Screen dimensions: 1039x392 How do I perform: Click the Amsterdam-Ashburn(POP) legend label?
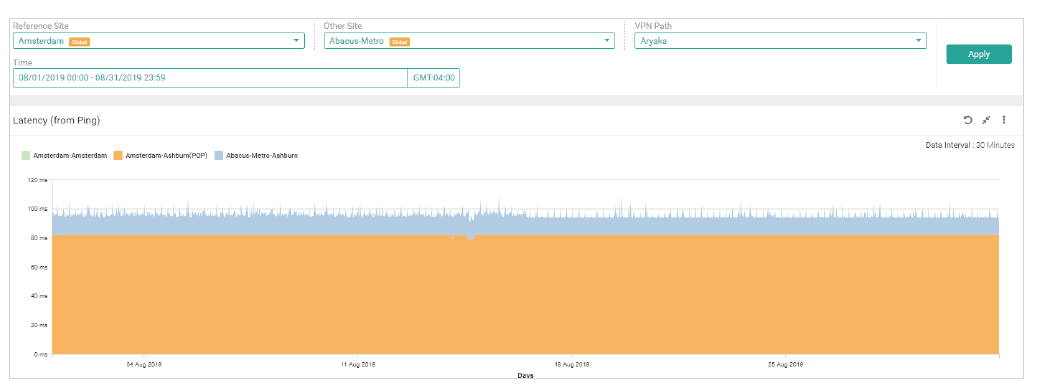(x=166, y=156)
